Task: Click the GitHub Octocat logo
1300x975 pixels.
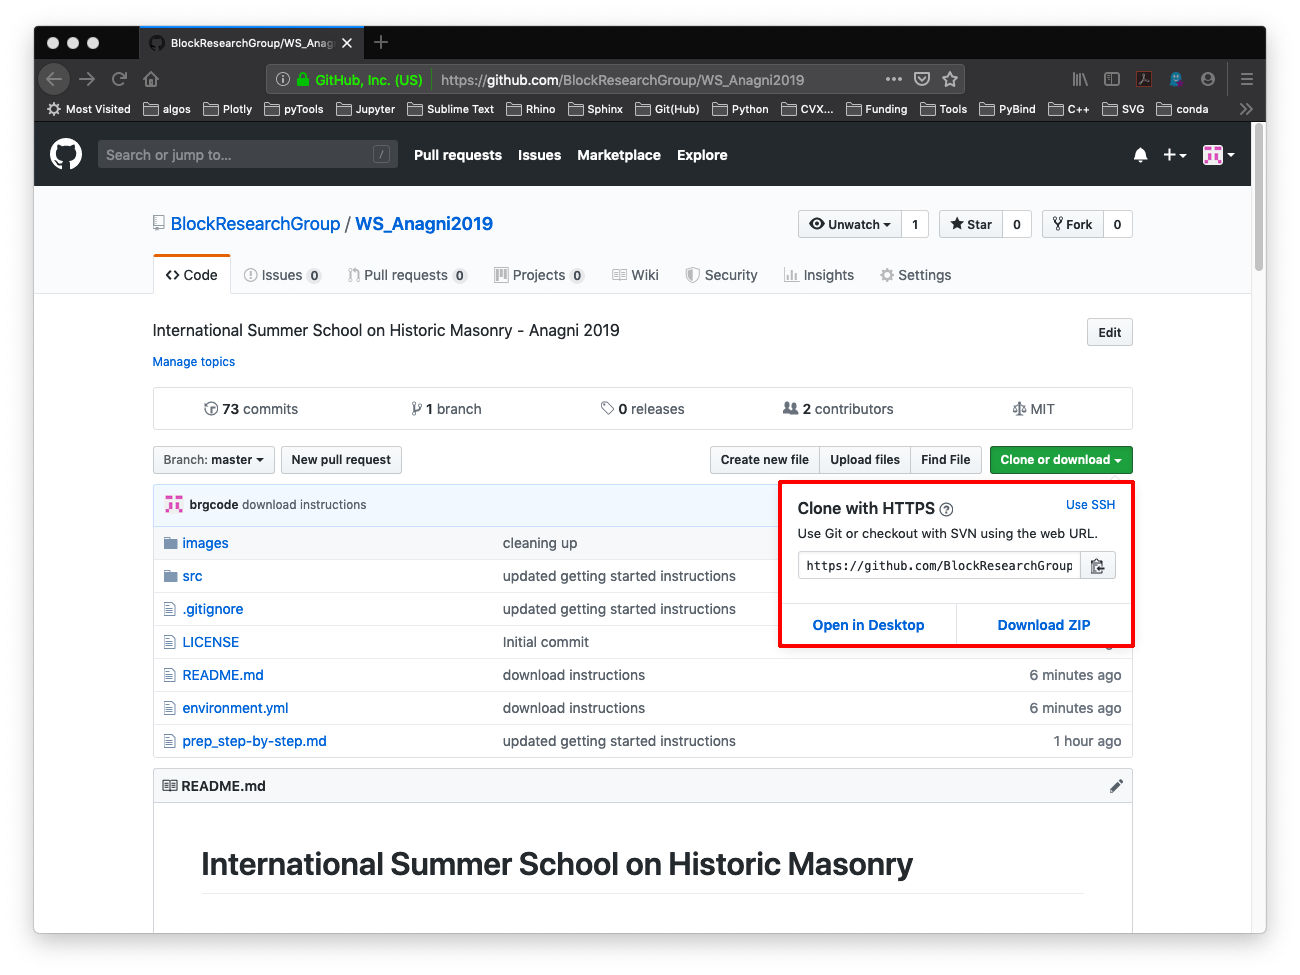Action: (x=66, y=154)
